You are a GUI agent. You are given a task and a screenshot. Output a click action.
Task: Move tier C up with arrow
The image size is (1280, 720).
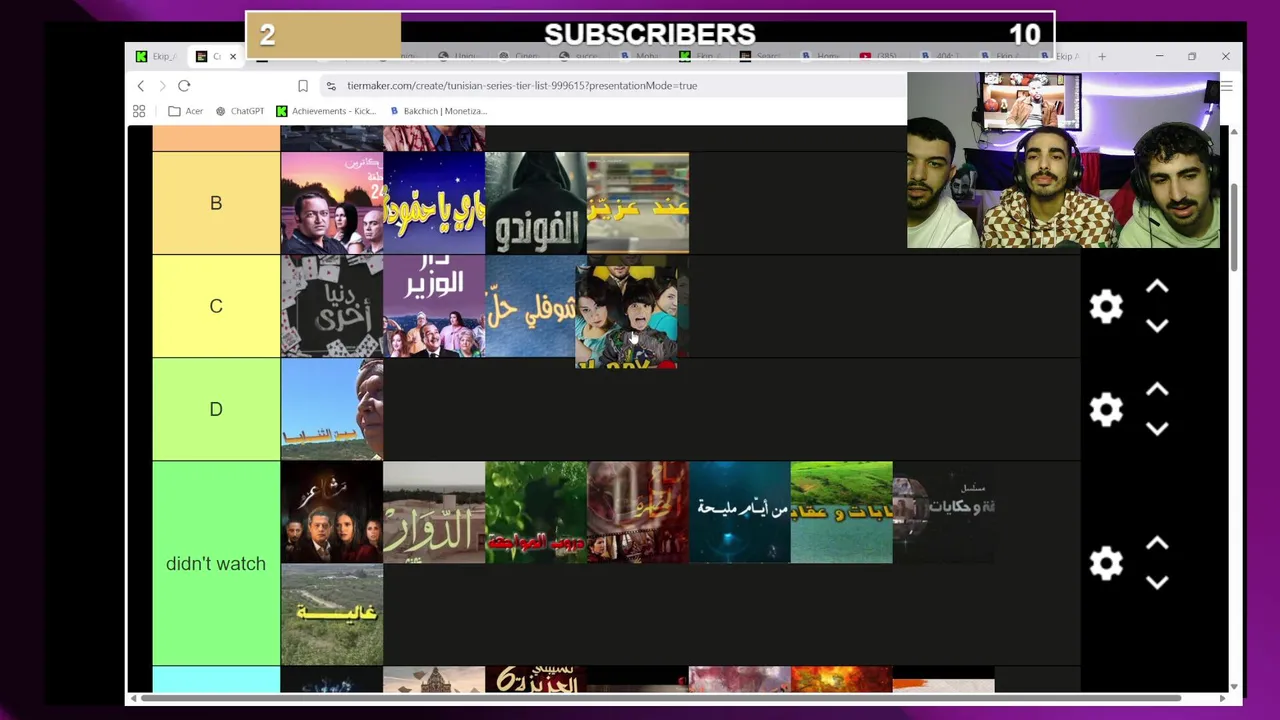[1157, 287]
